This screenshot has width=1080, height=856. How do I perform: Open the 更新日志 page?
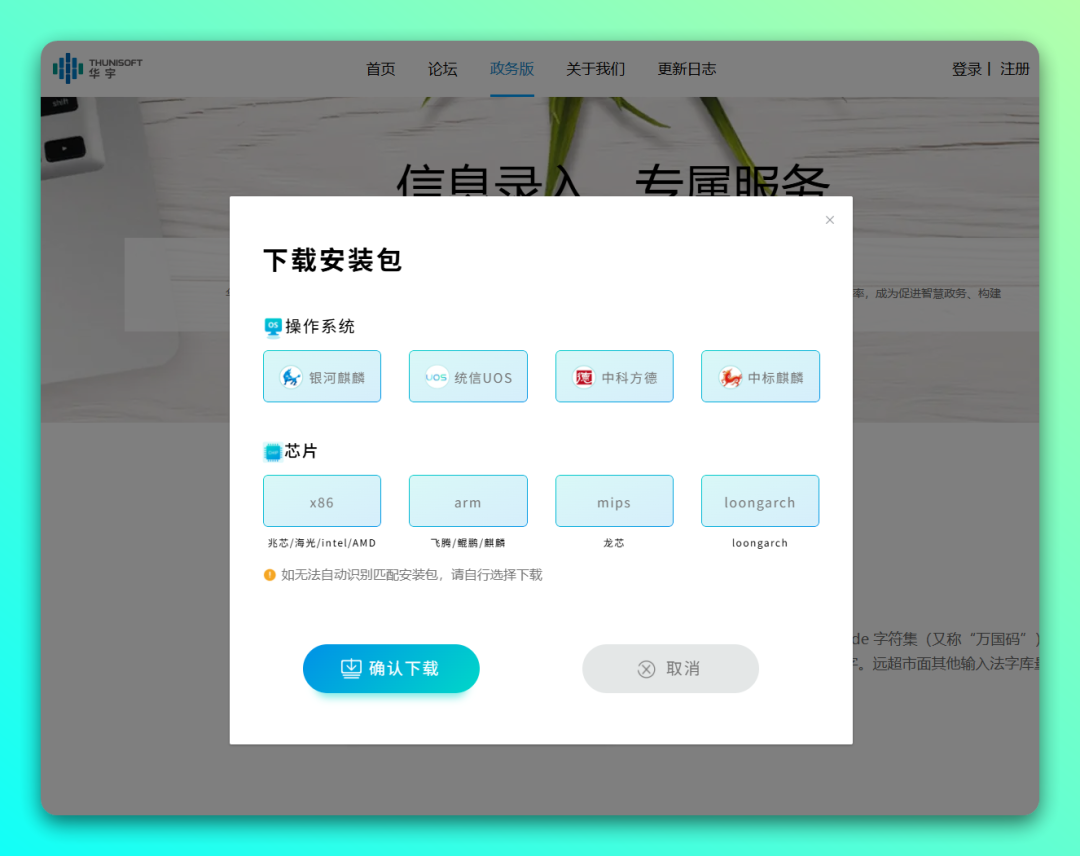coord(687,69)
